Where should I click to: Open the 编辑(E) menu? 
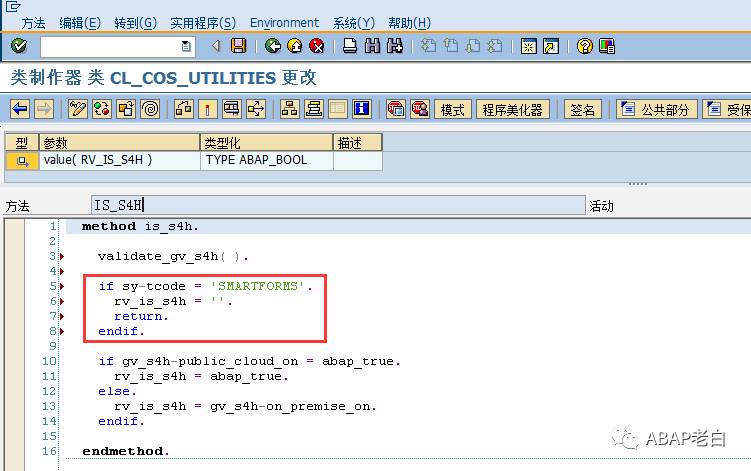click(80, 23)
